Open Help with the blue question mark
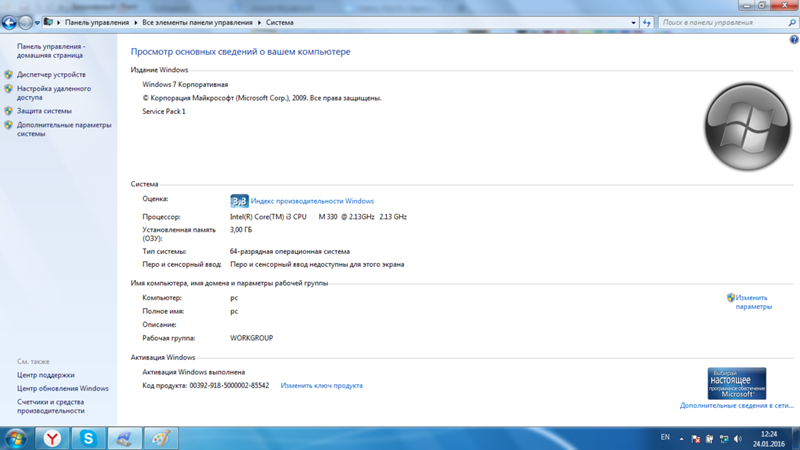The width and height of the screenshot is (800, 450). coord(794,39)
